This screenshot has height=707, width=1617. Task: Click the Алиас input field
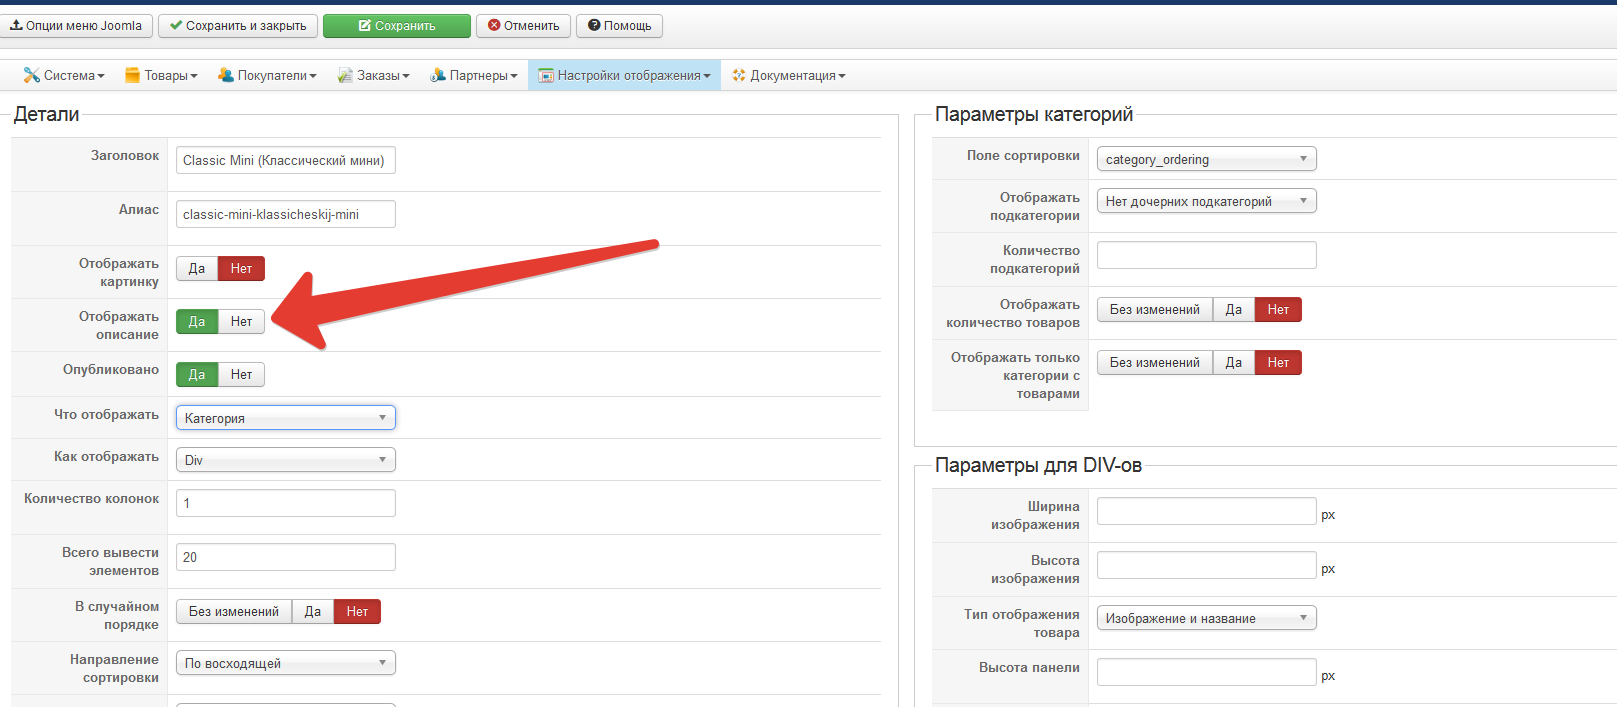286,214
